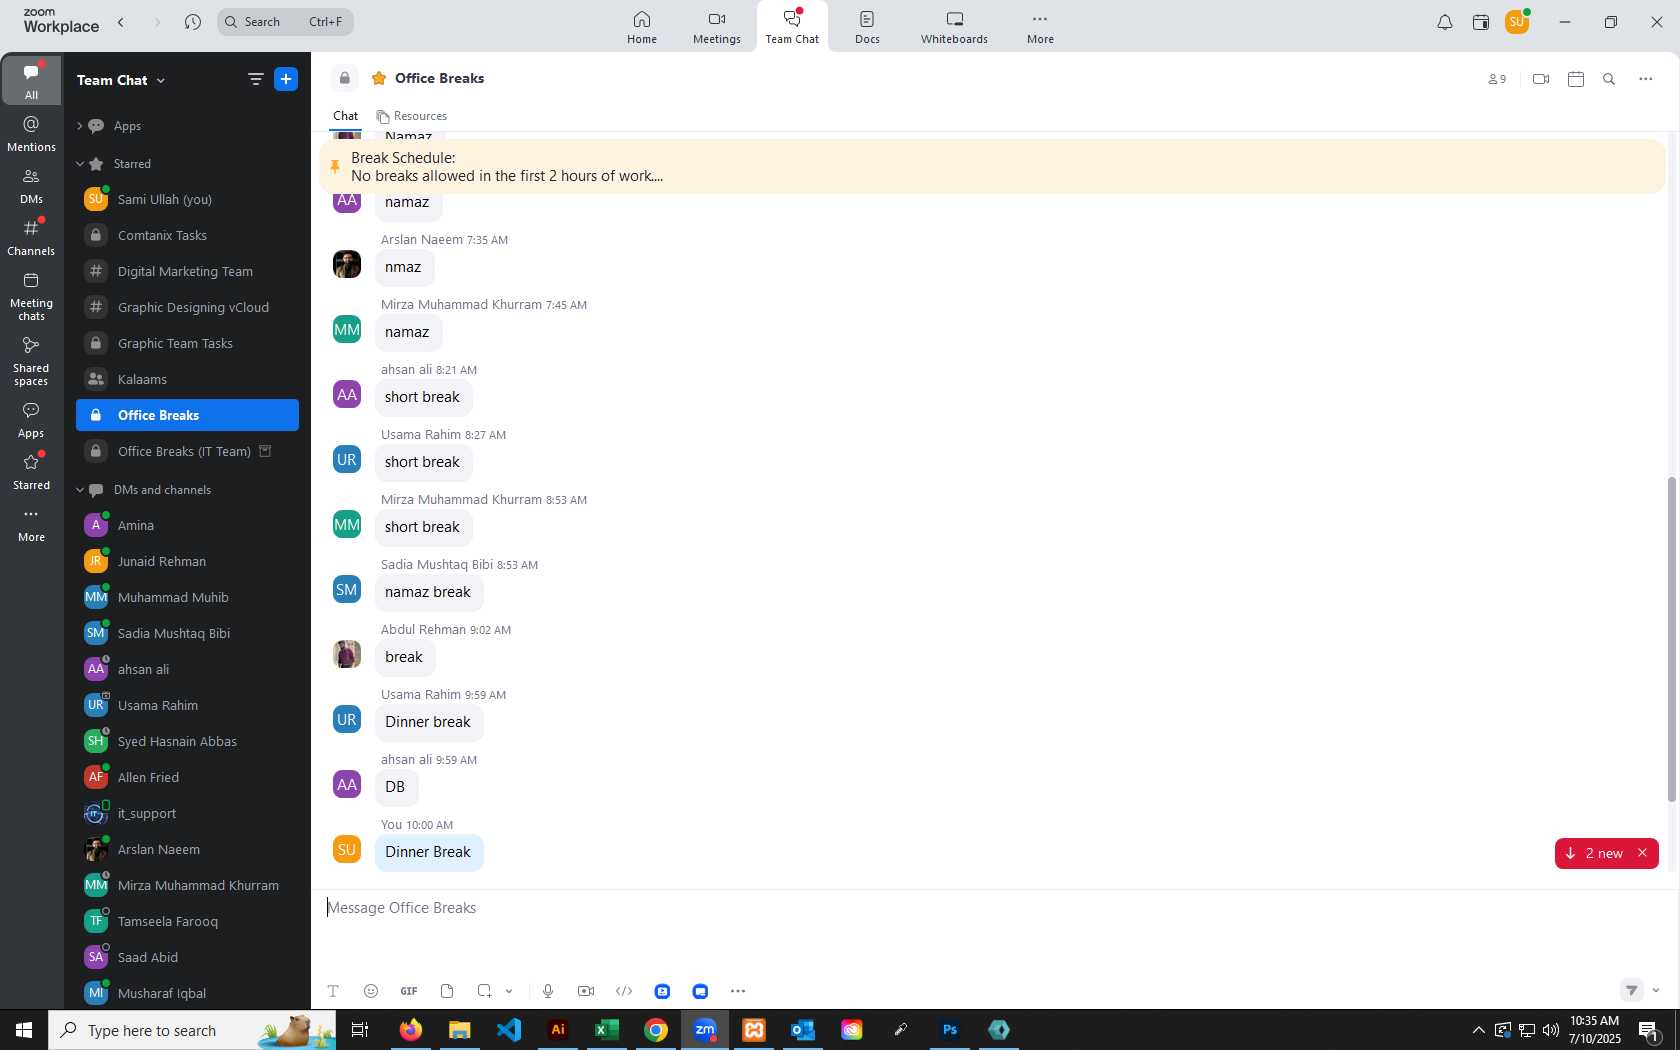This screenshot has width=1680, height=1050.
Task: Click the blue new chat plus button
Action: coord(286,79)
